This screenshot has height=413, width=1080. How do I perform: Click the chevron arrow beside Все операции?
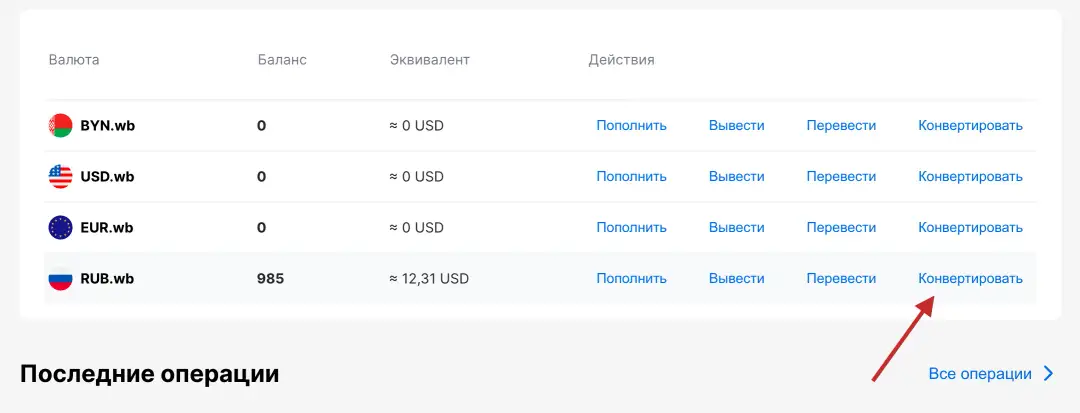(x=1049, y=374)
